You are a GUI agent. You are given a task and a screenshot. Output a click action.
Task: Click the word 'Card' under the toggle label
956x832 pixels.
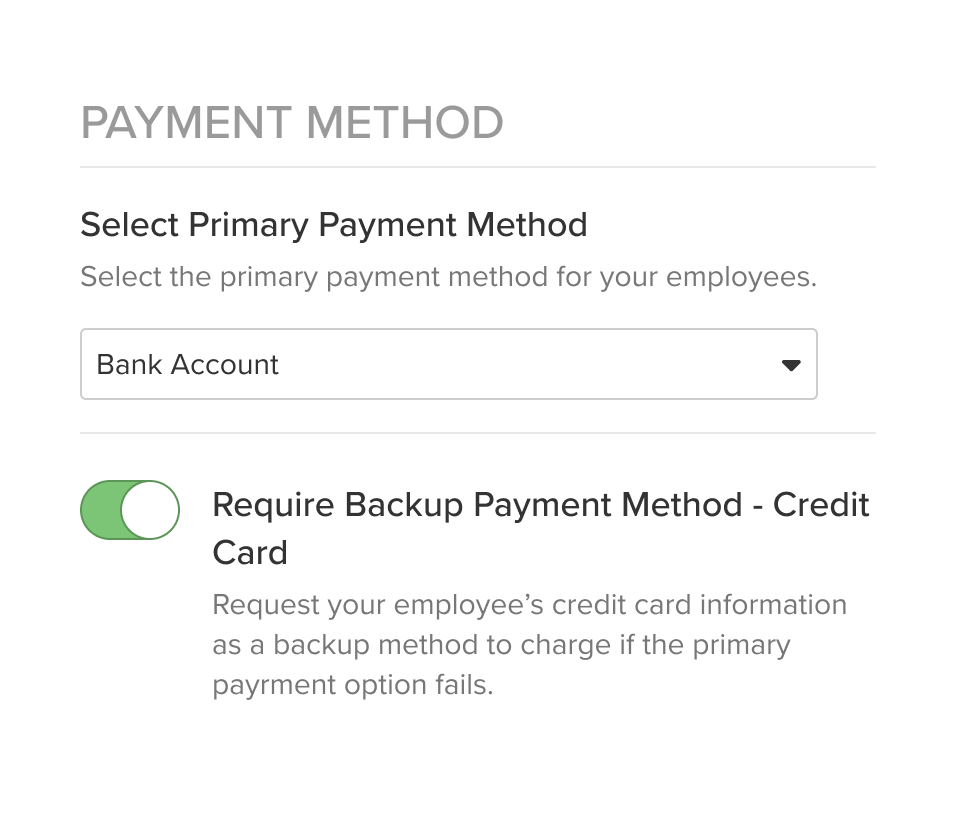(250, 553)
